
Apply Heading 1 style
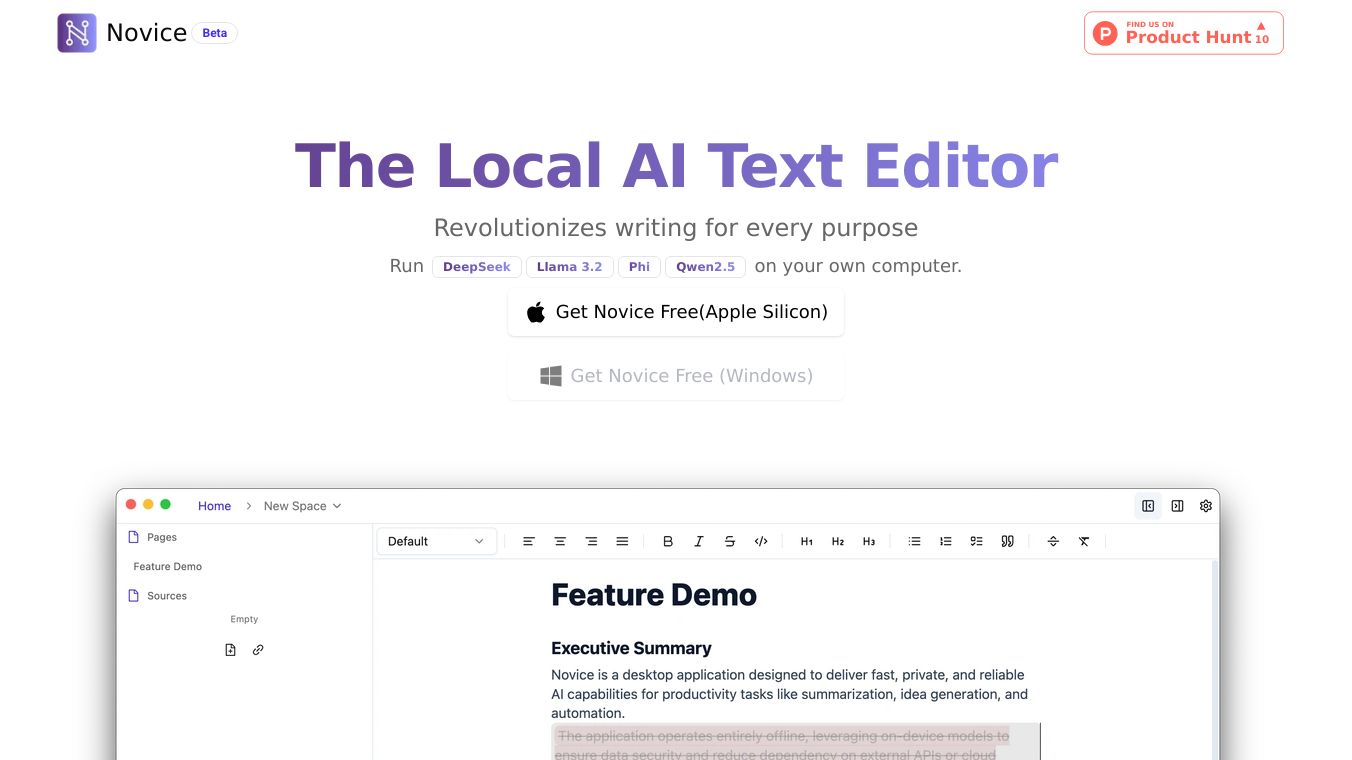[x=807, y=541]
